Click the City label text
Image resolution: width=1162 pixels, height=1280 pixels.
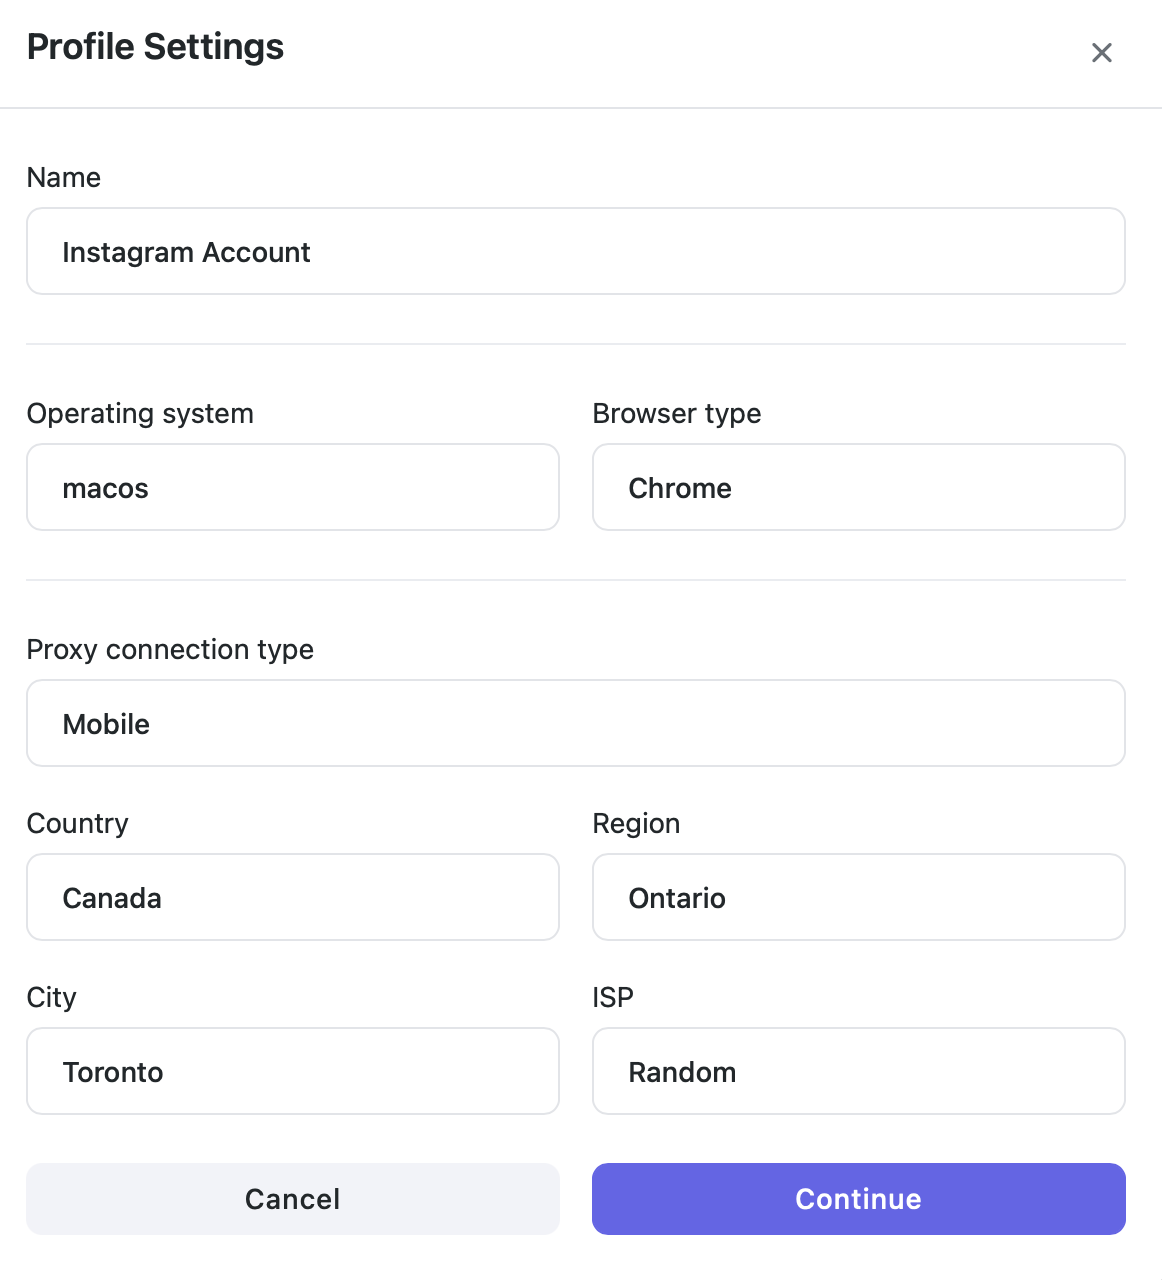[x=52, y=998]
